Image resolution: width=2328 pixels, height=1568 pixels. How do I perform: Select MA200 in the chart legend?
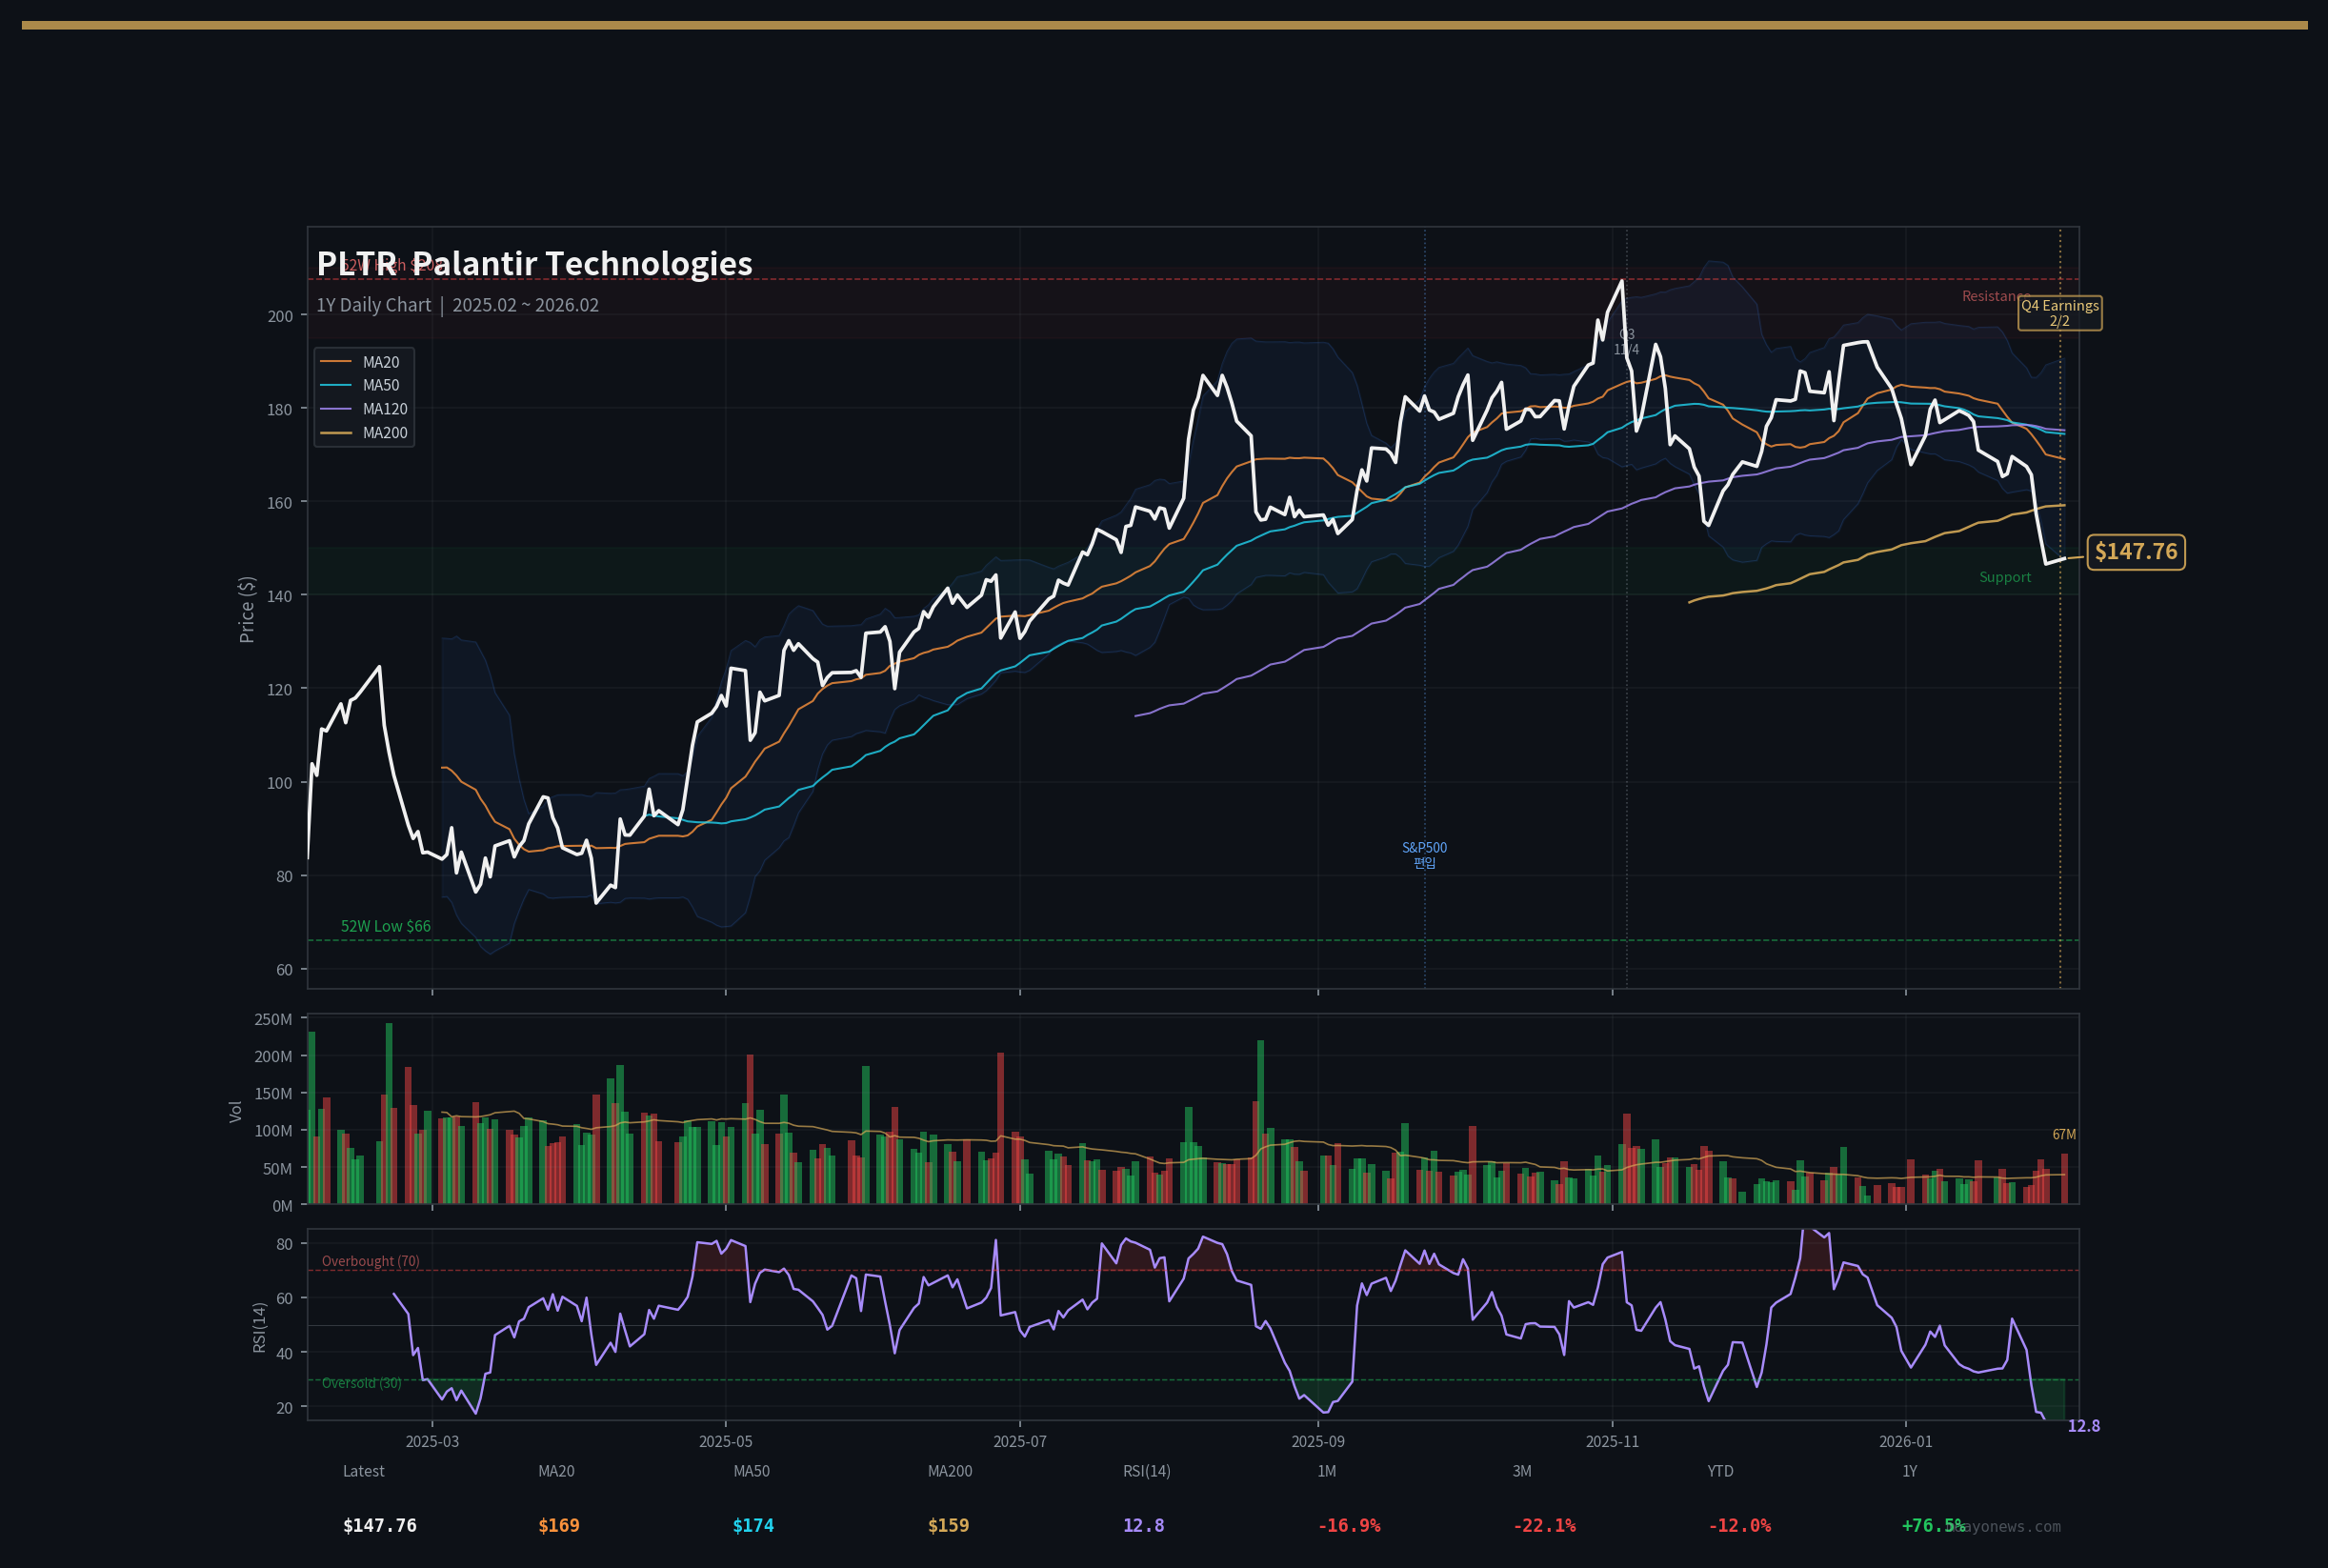click(x=384, y=433)
